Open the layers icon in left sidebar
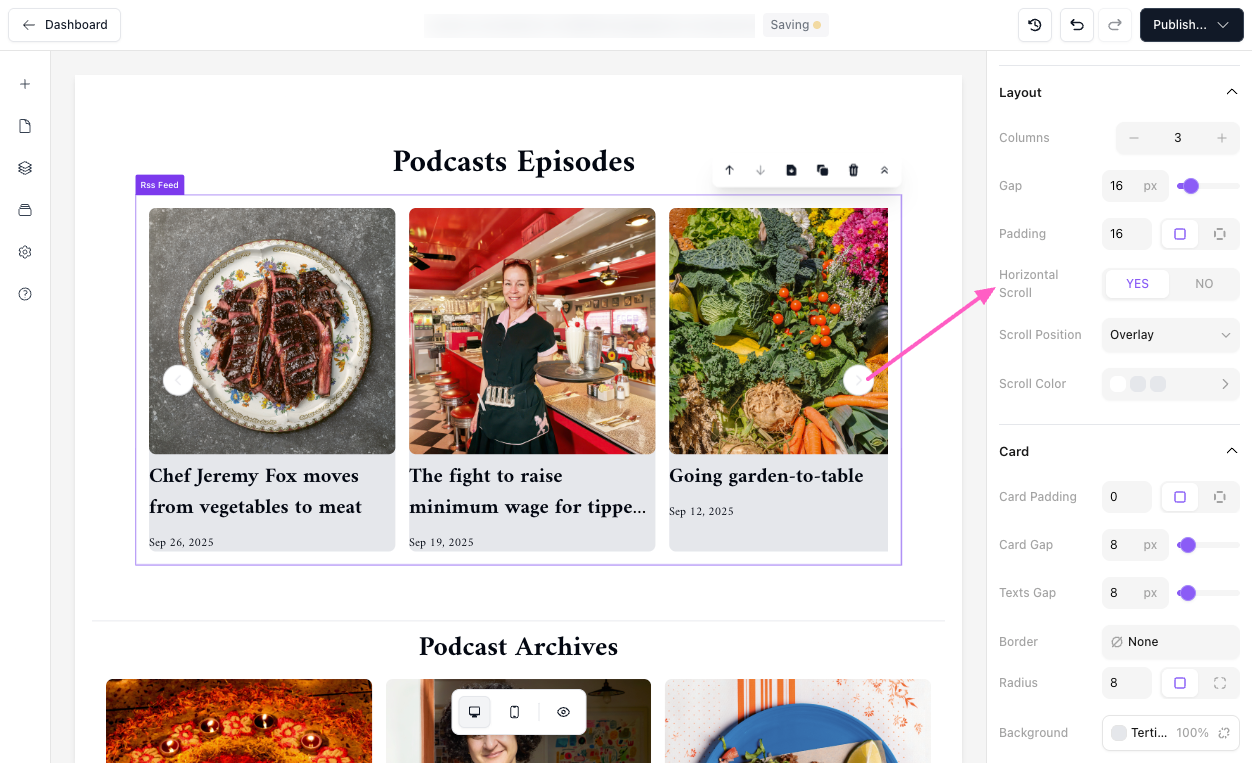The image size is (1252, 763). [25, 168]
